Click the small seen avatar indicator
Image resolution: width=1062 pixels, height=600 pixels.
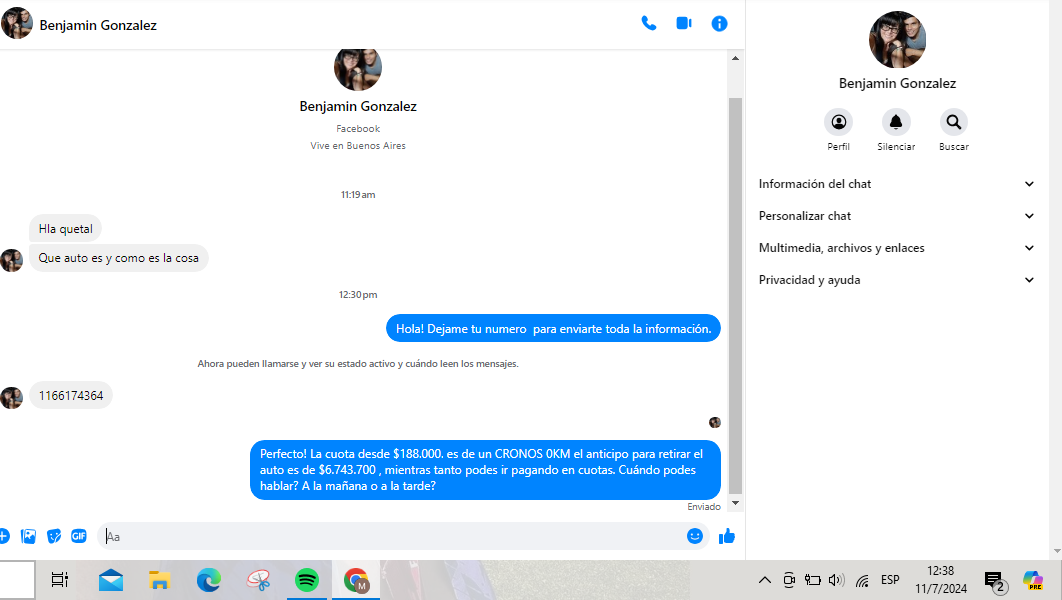pyautogui.click(x=715, y=423)
